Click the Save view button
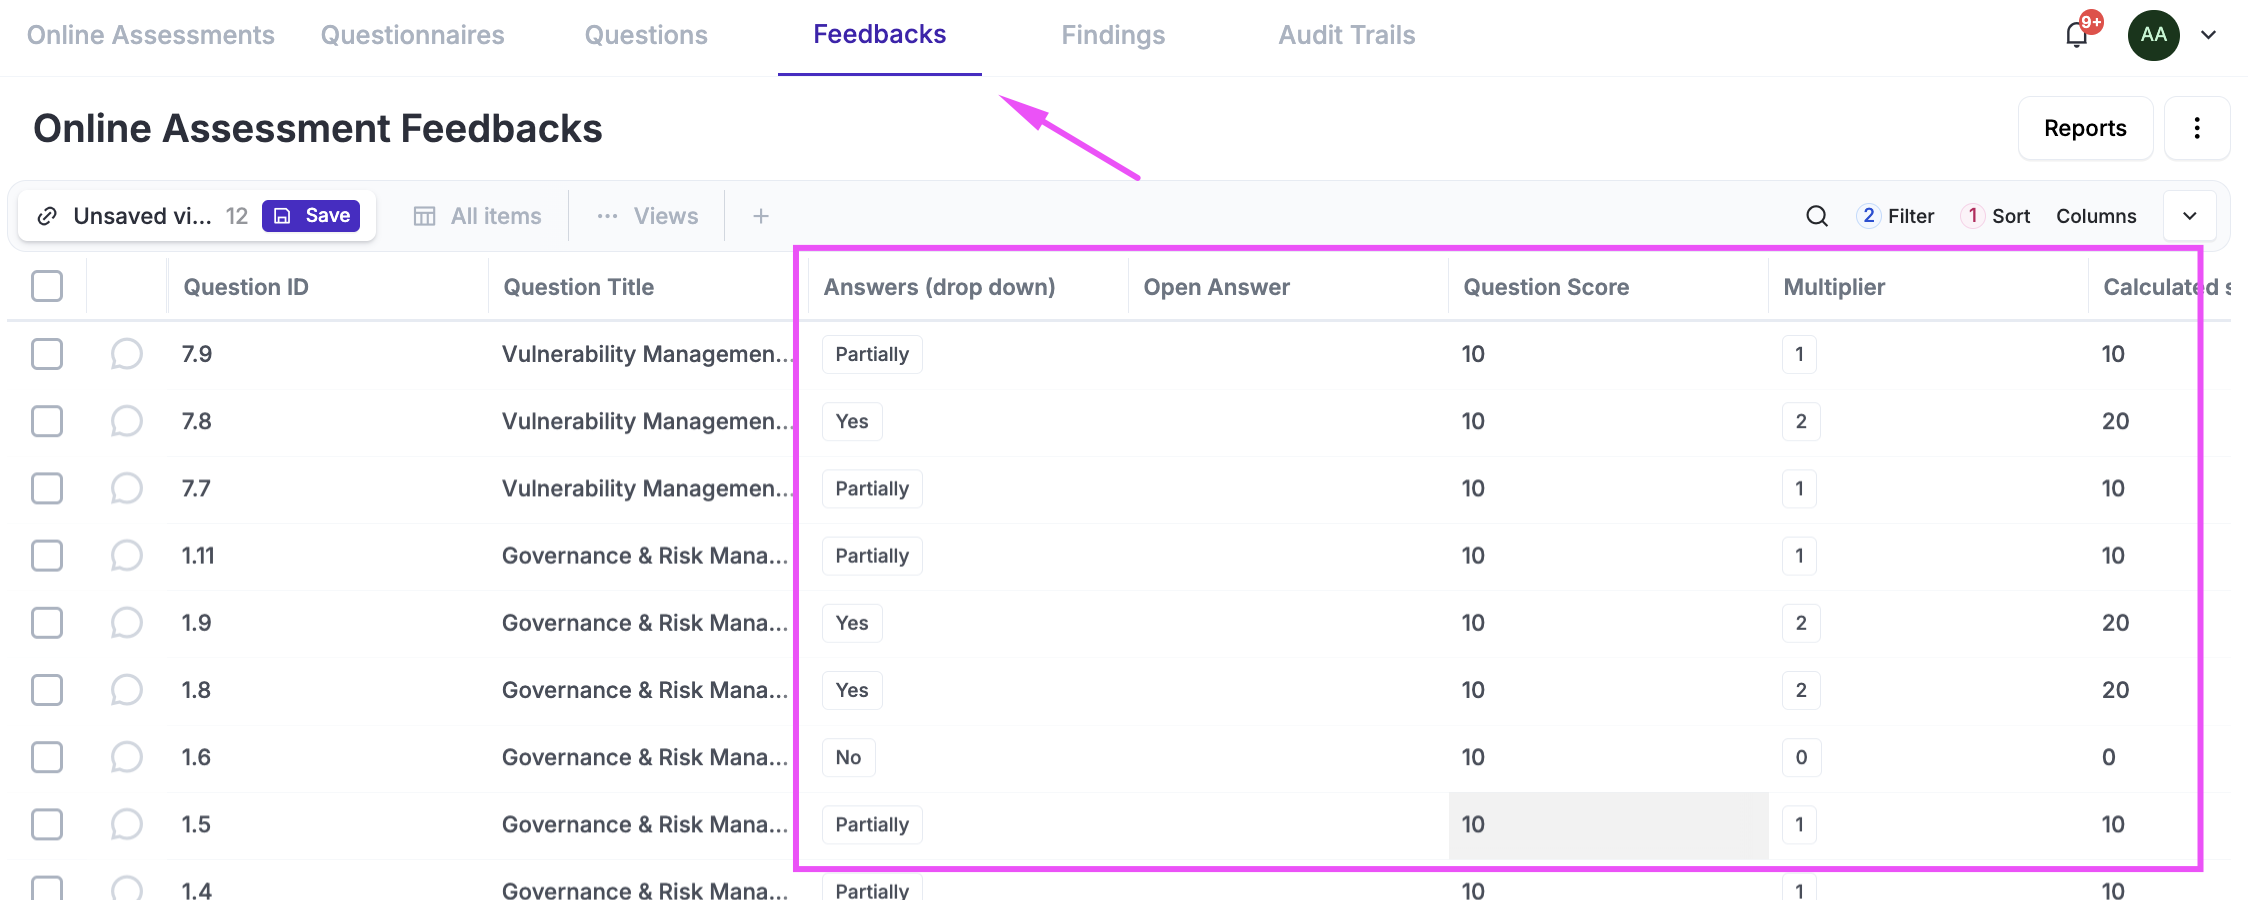 point(312,216)
